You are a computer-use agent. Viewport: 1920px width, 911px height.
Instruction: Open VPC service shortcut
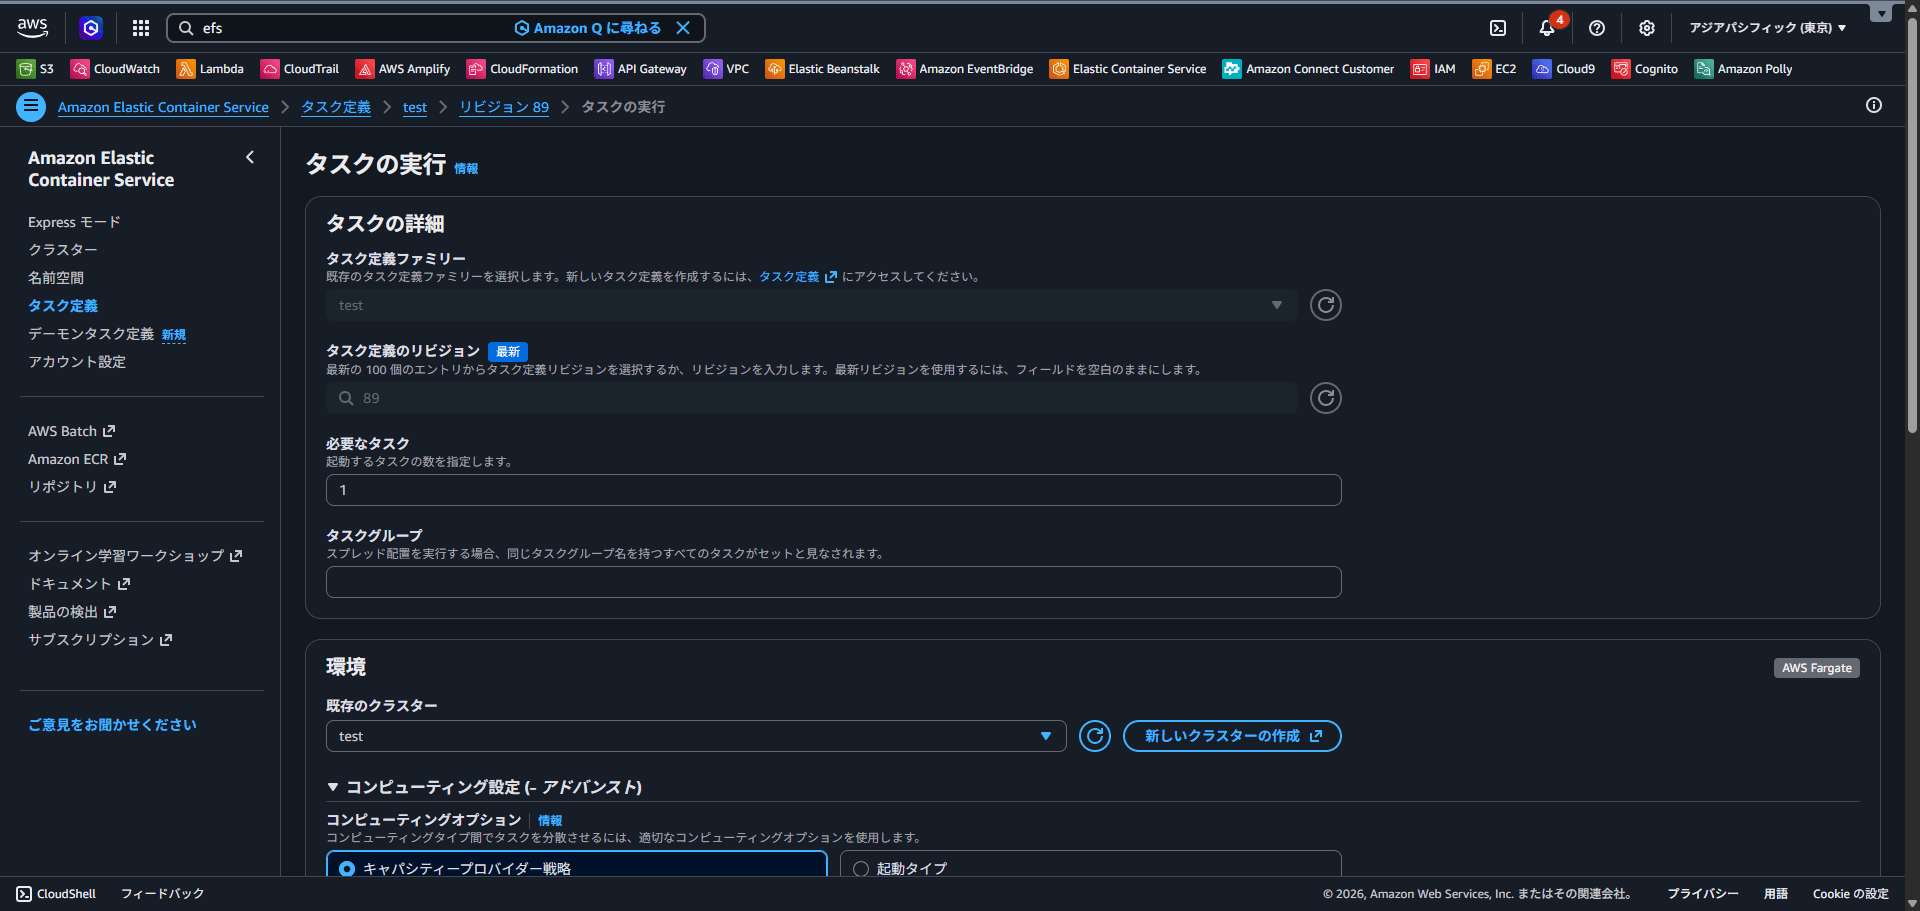coord(726,69)
